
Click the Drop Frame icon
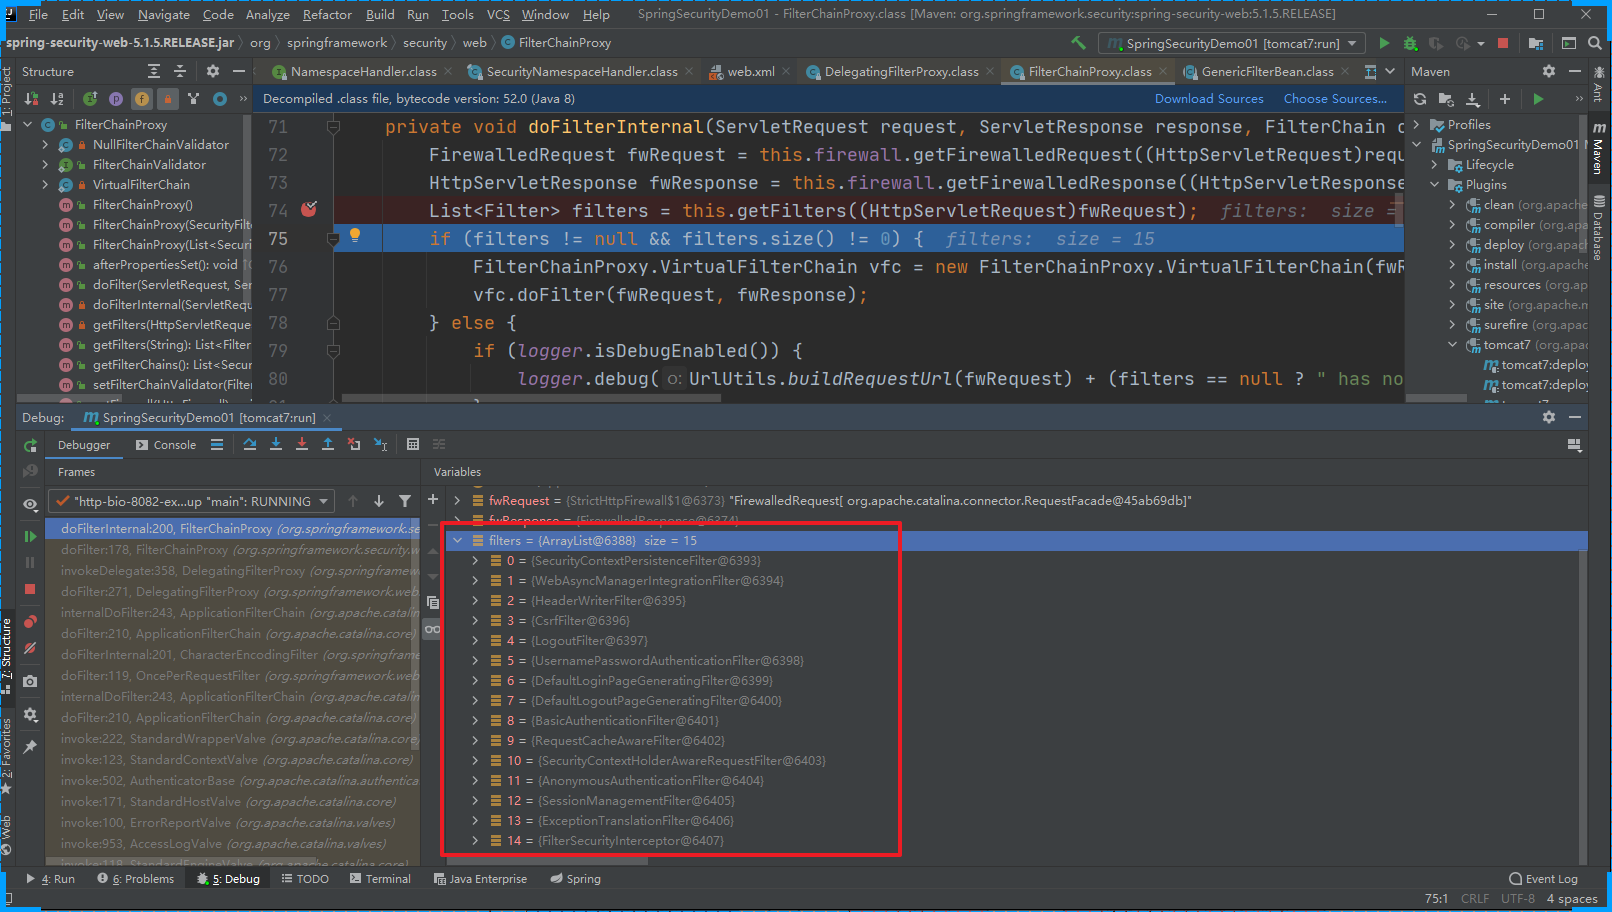[x=354, y=445]
